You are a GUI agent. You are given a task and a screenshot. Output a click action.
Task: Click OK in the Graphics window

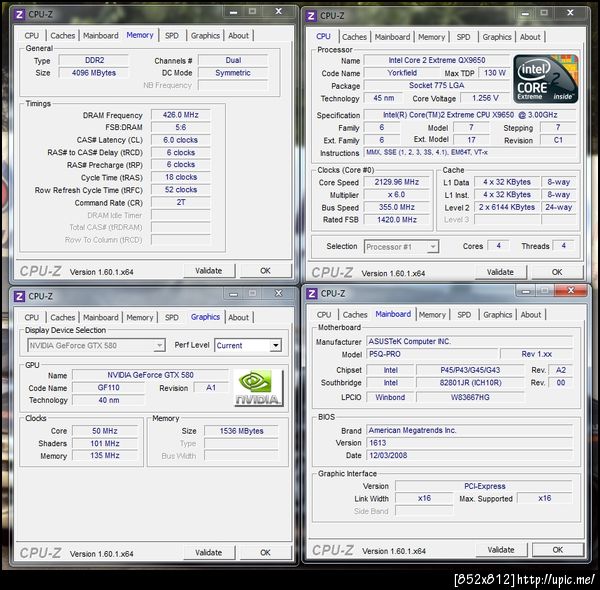coord(265,553)
